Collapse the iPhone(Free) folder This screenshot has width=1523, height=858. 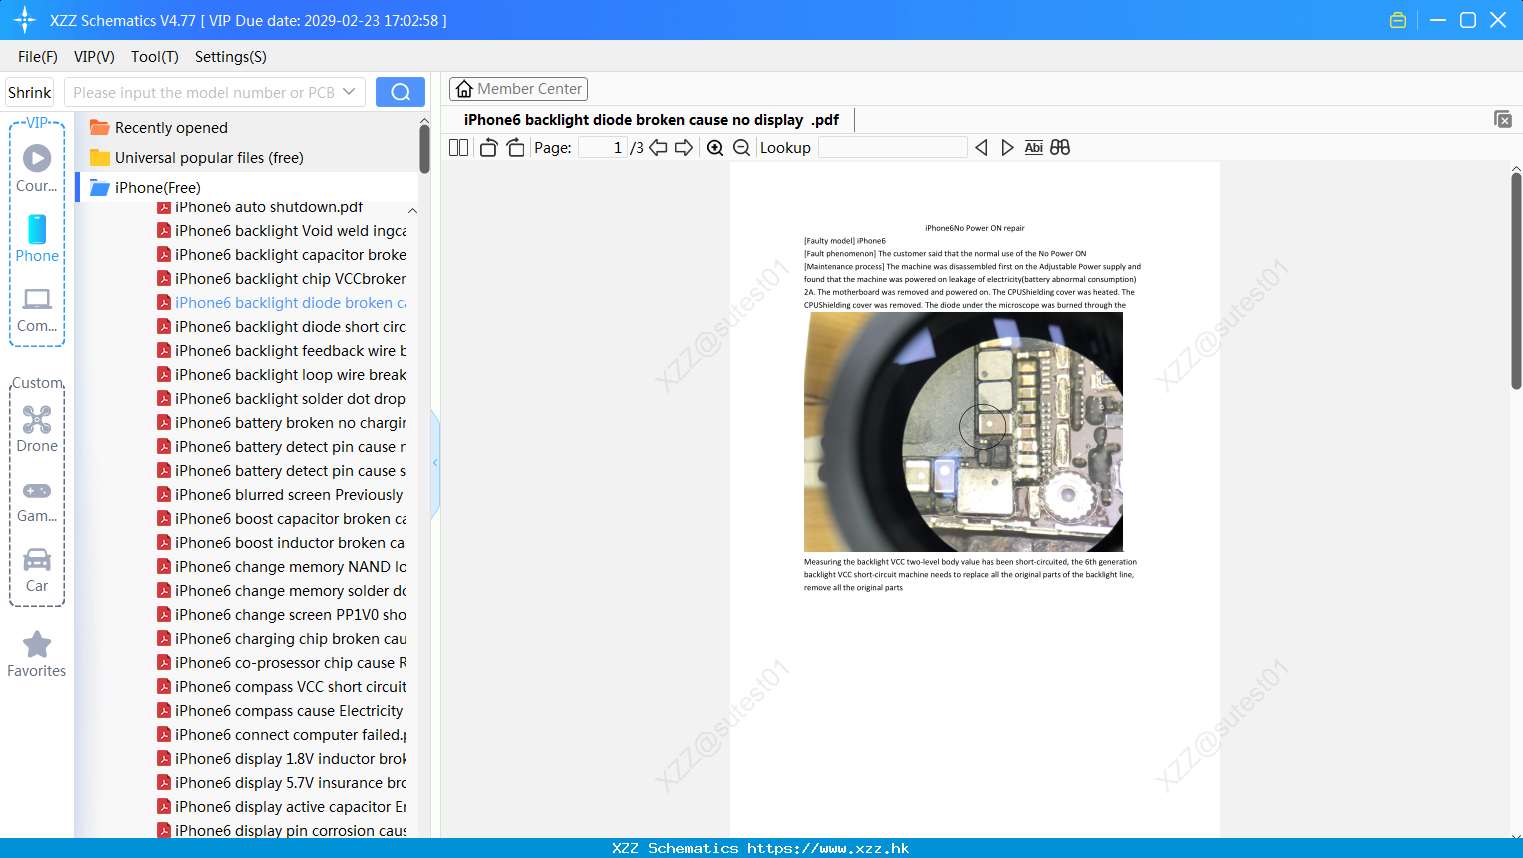click(248, 187)
